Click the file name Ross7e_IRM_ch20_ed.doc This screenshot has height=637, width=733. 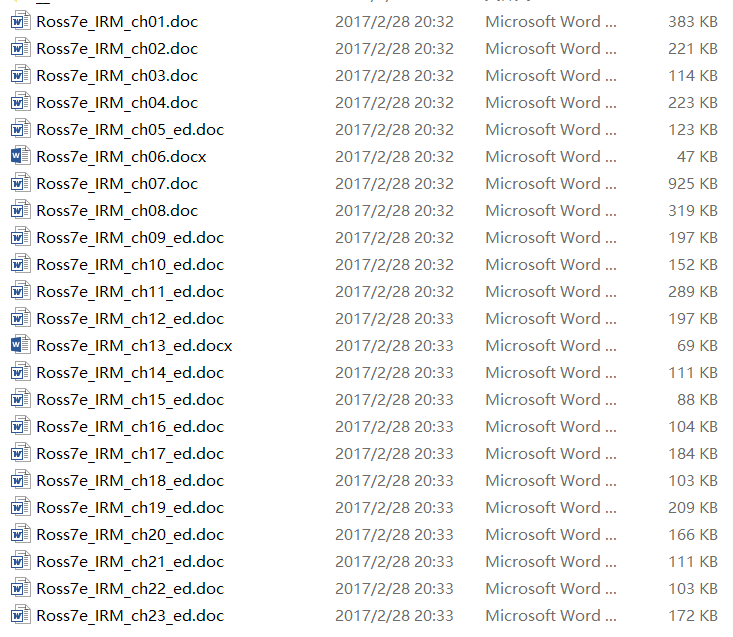[x=130, y=535]
